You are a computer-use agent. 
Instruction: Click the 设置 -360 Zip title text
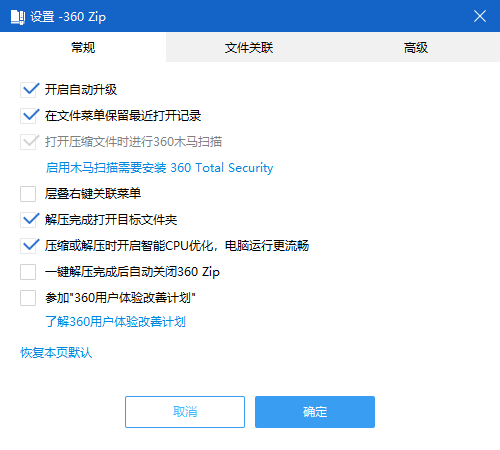tap(68, 17)
